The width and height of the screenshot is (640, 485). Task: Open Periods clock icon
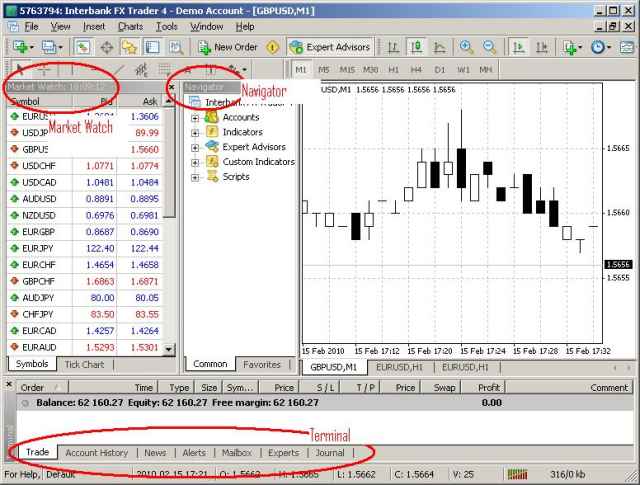point(598,47)
